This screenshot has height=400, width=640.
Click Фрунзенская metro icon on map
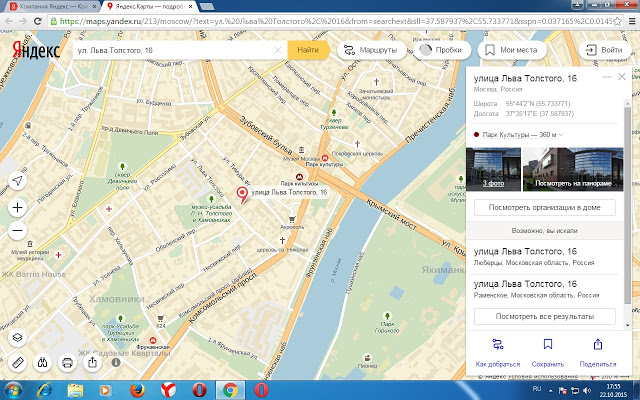tap(153, 340)
